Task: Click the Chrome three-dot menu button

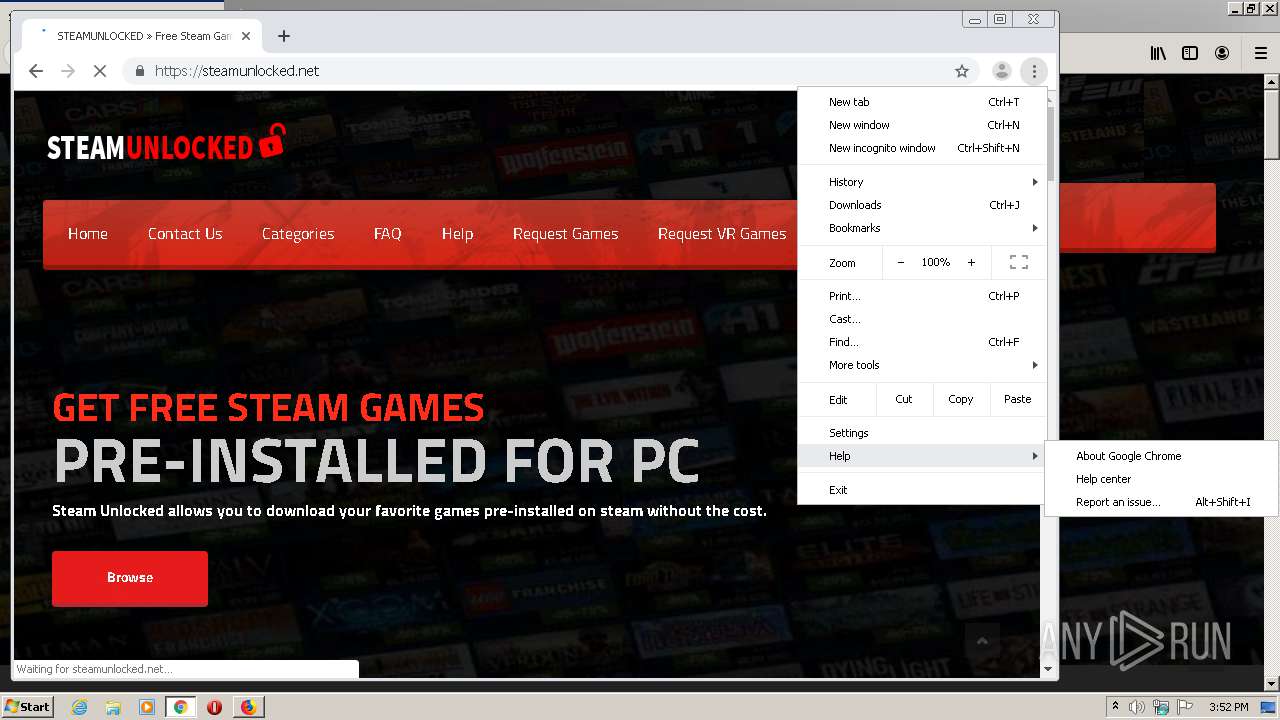Action: coord(1034,71)
